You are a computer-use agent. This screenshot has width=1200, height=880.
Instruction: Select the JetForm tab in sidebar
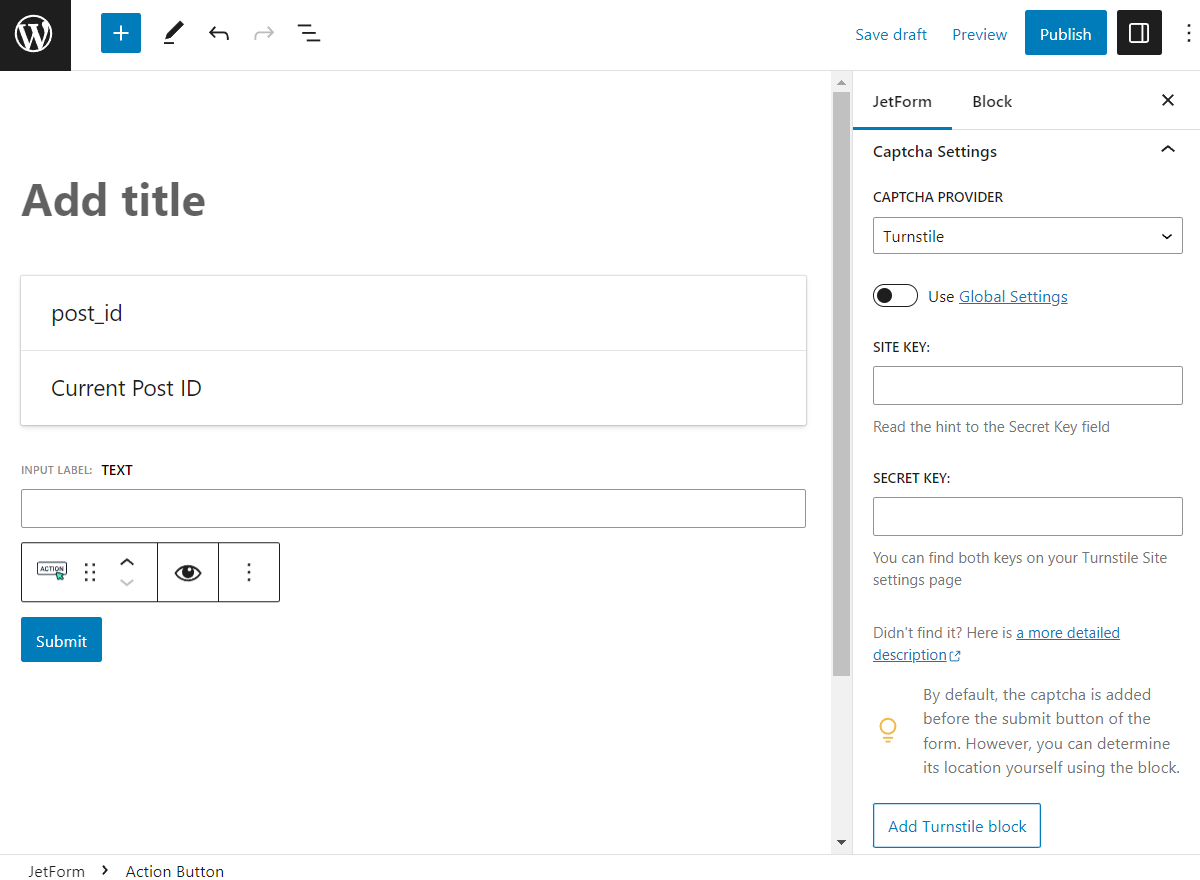click(902, 101)
